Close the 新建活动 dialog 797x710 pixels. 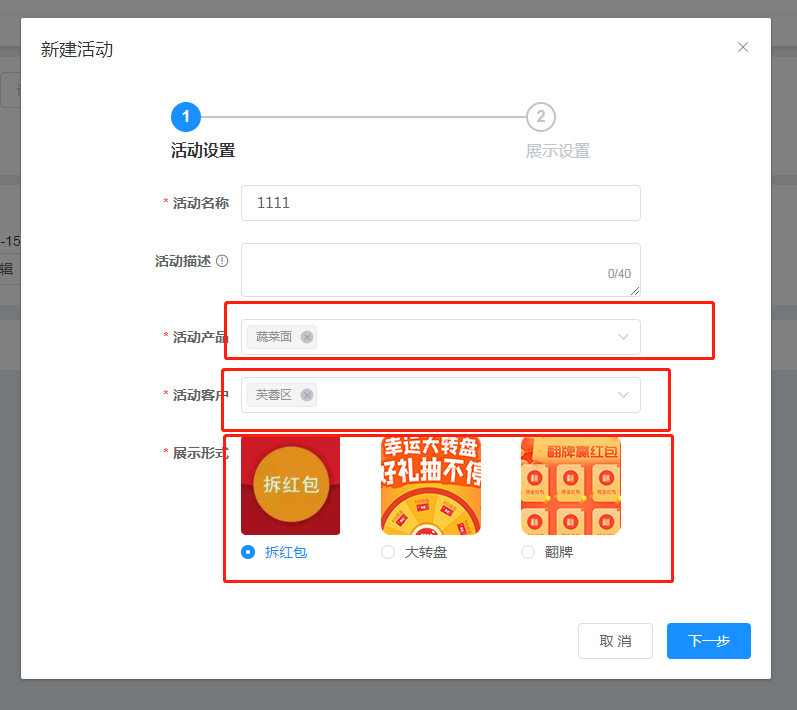pyautogui.click(x=743, y=47)
